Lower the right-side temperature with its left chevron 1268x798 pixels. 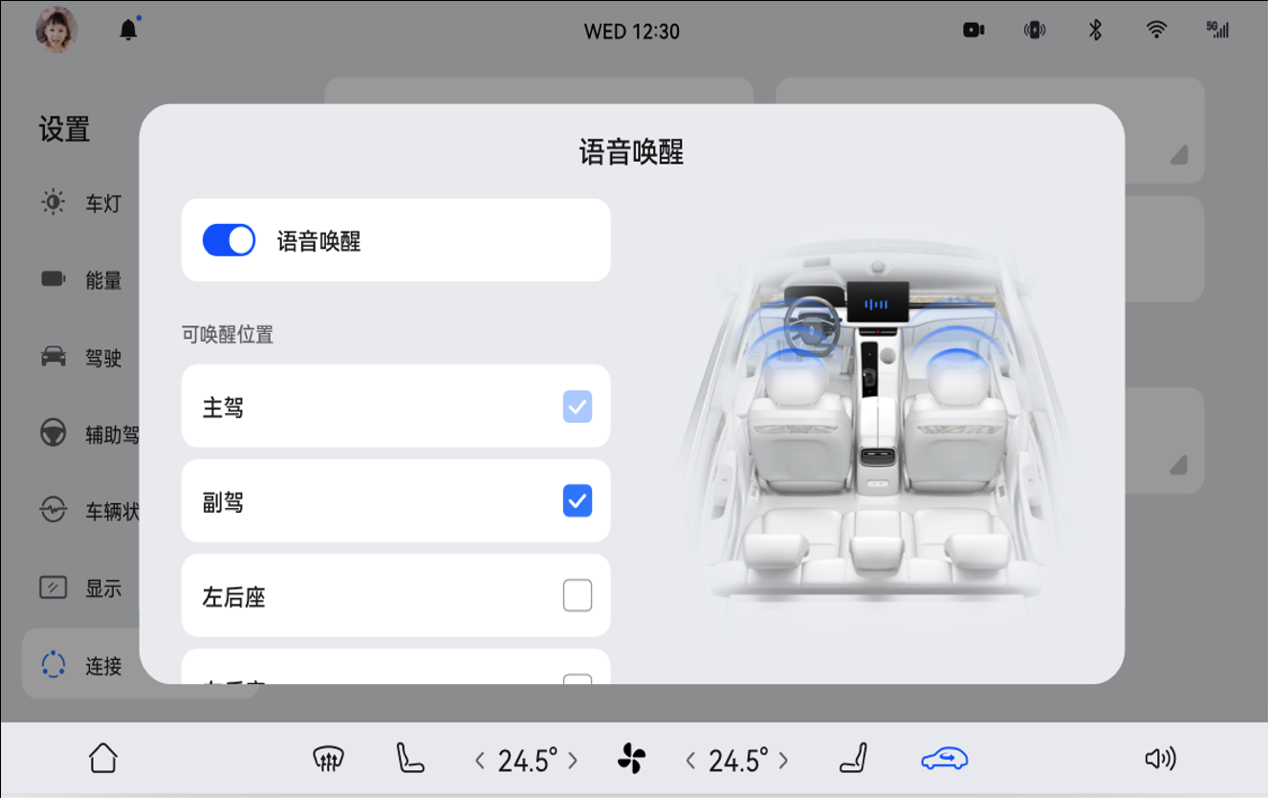coord(690,761)
